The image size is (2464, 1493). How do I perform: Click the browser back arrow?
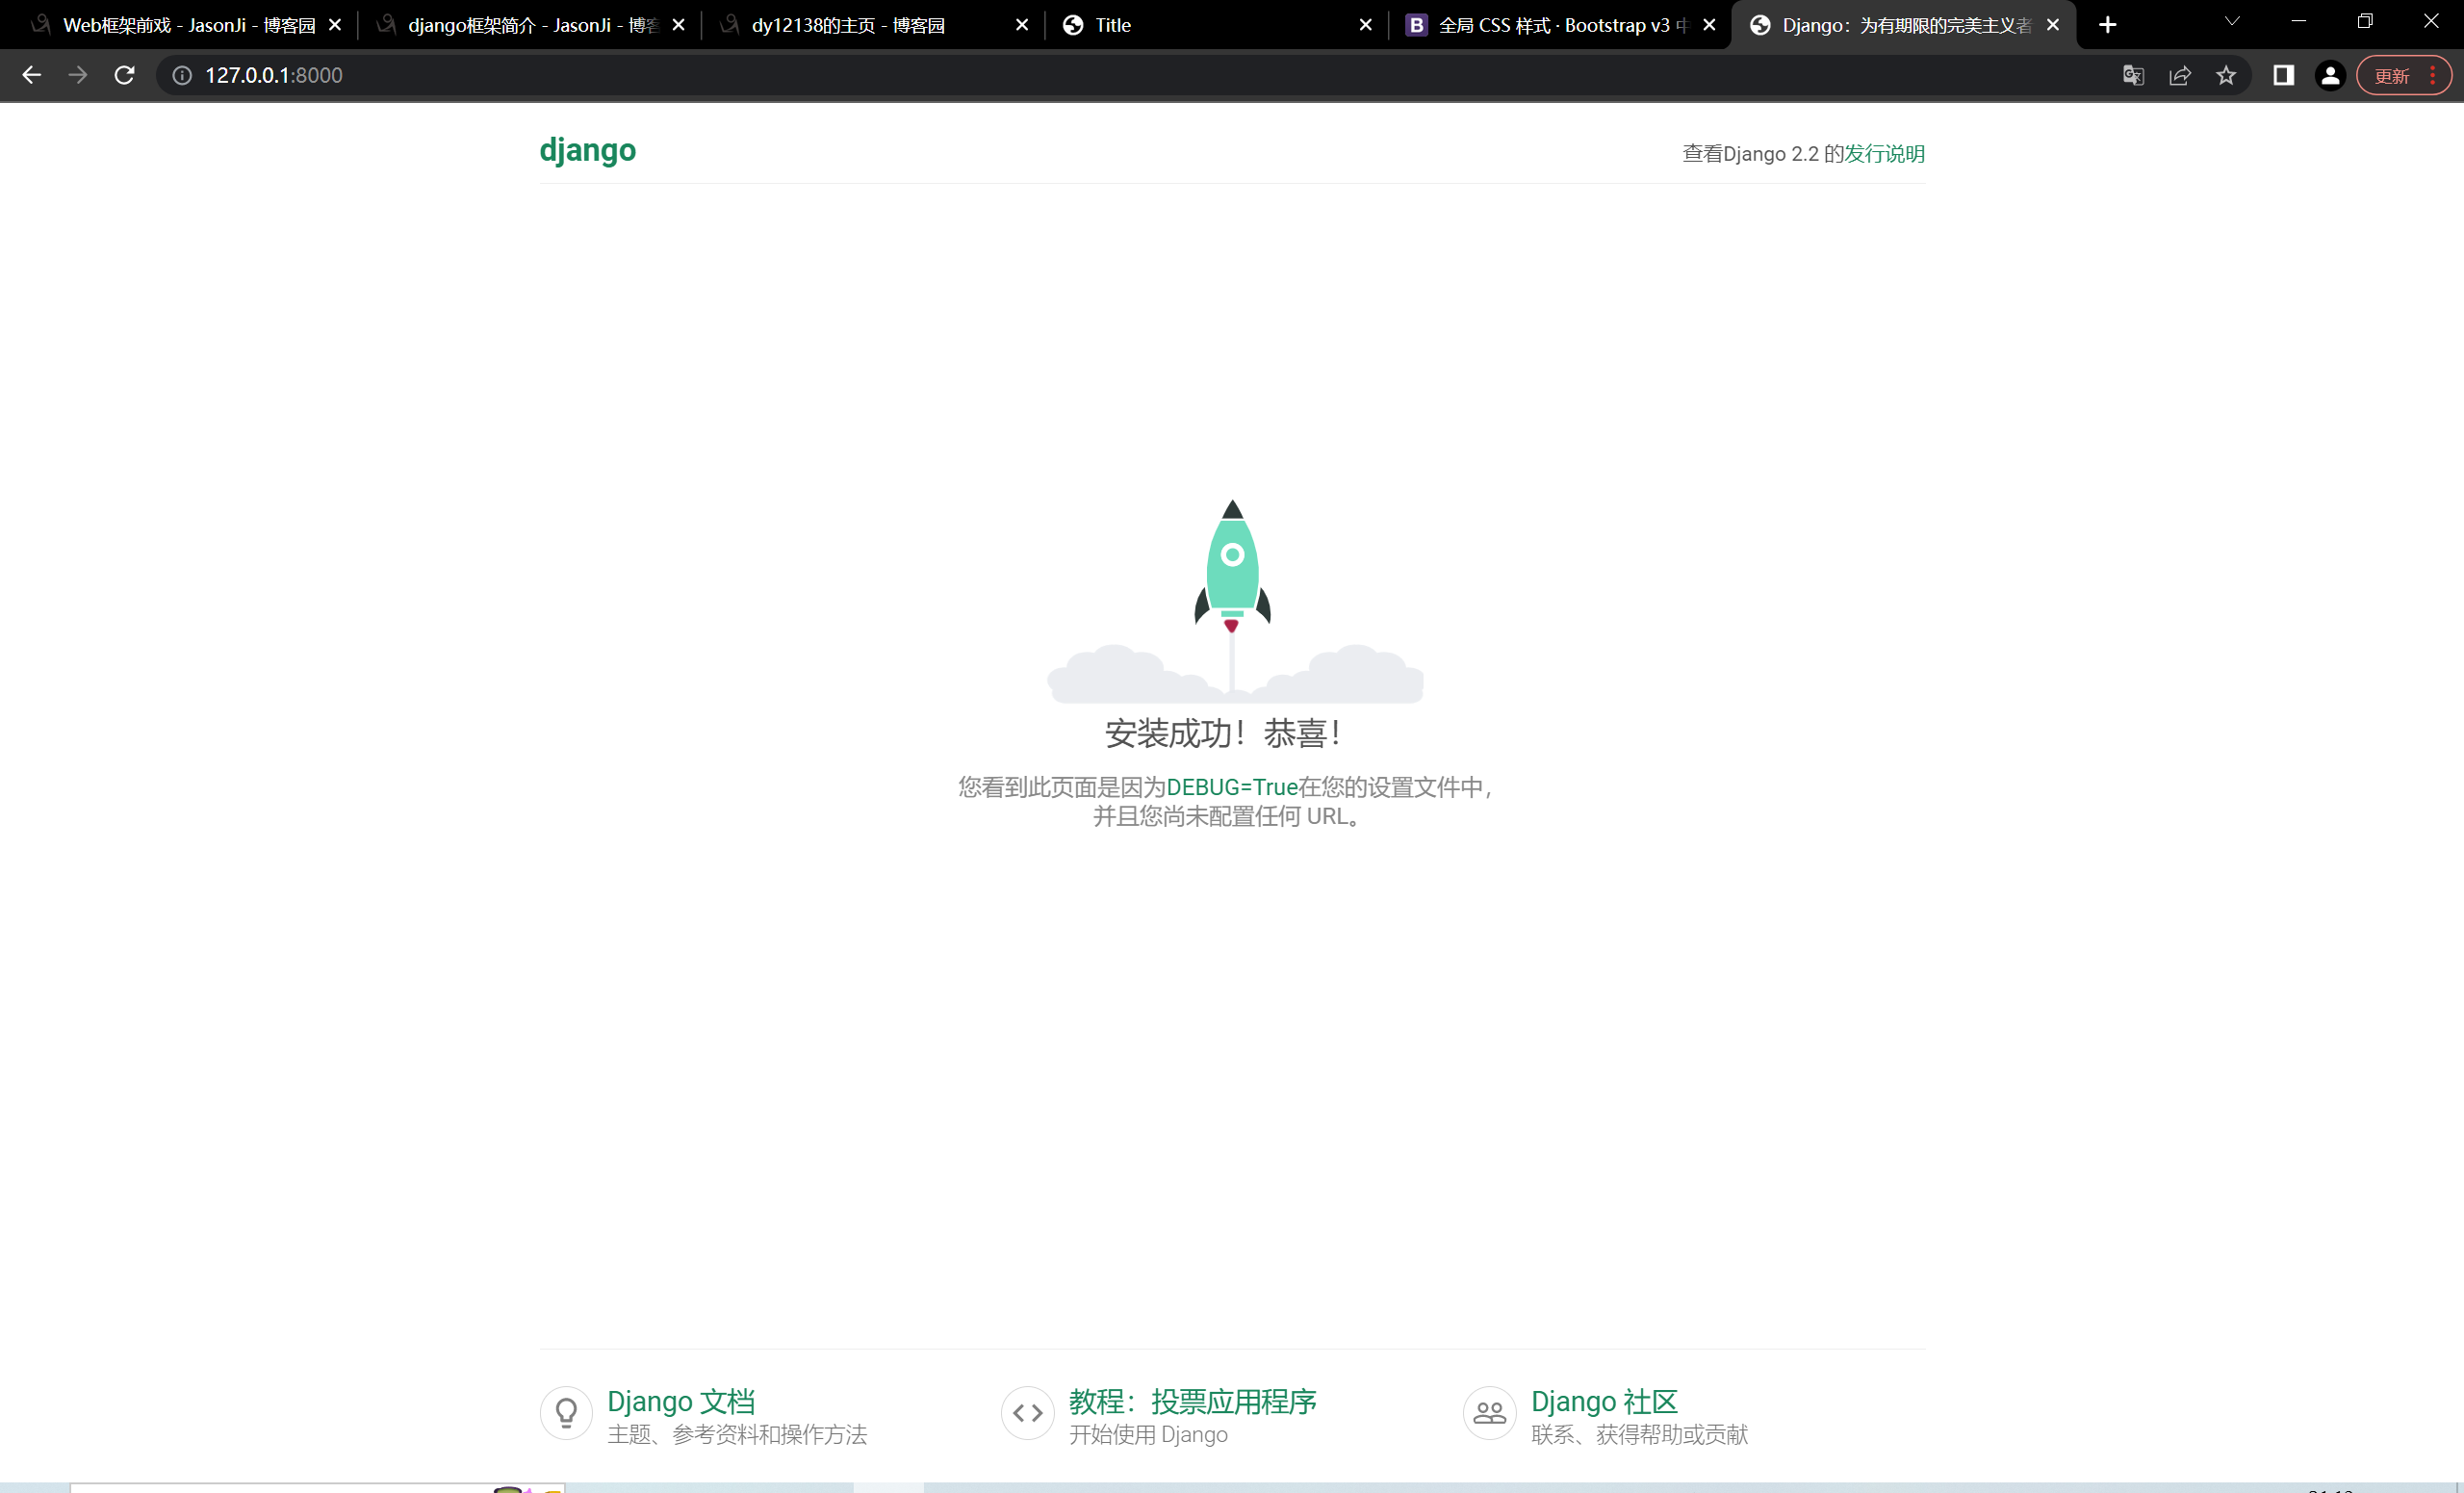coord(31,75)
